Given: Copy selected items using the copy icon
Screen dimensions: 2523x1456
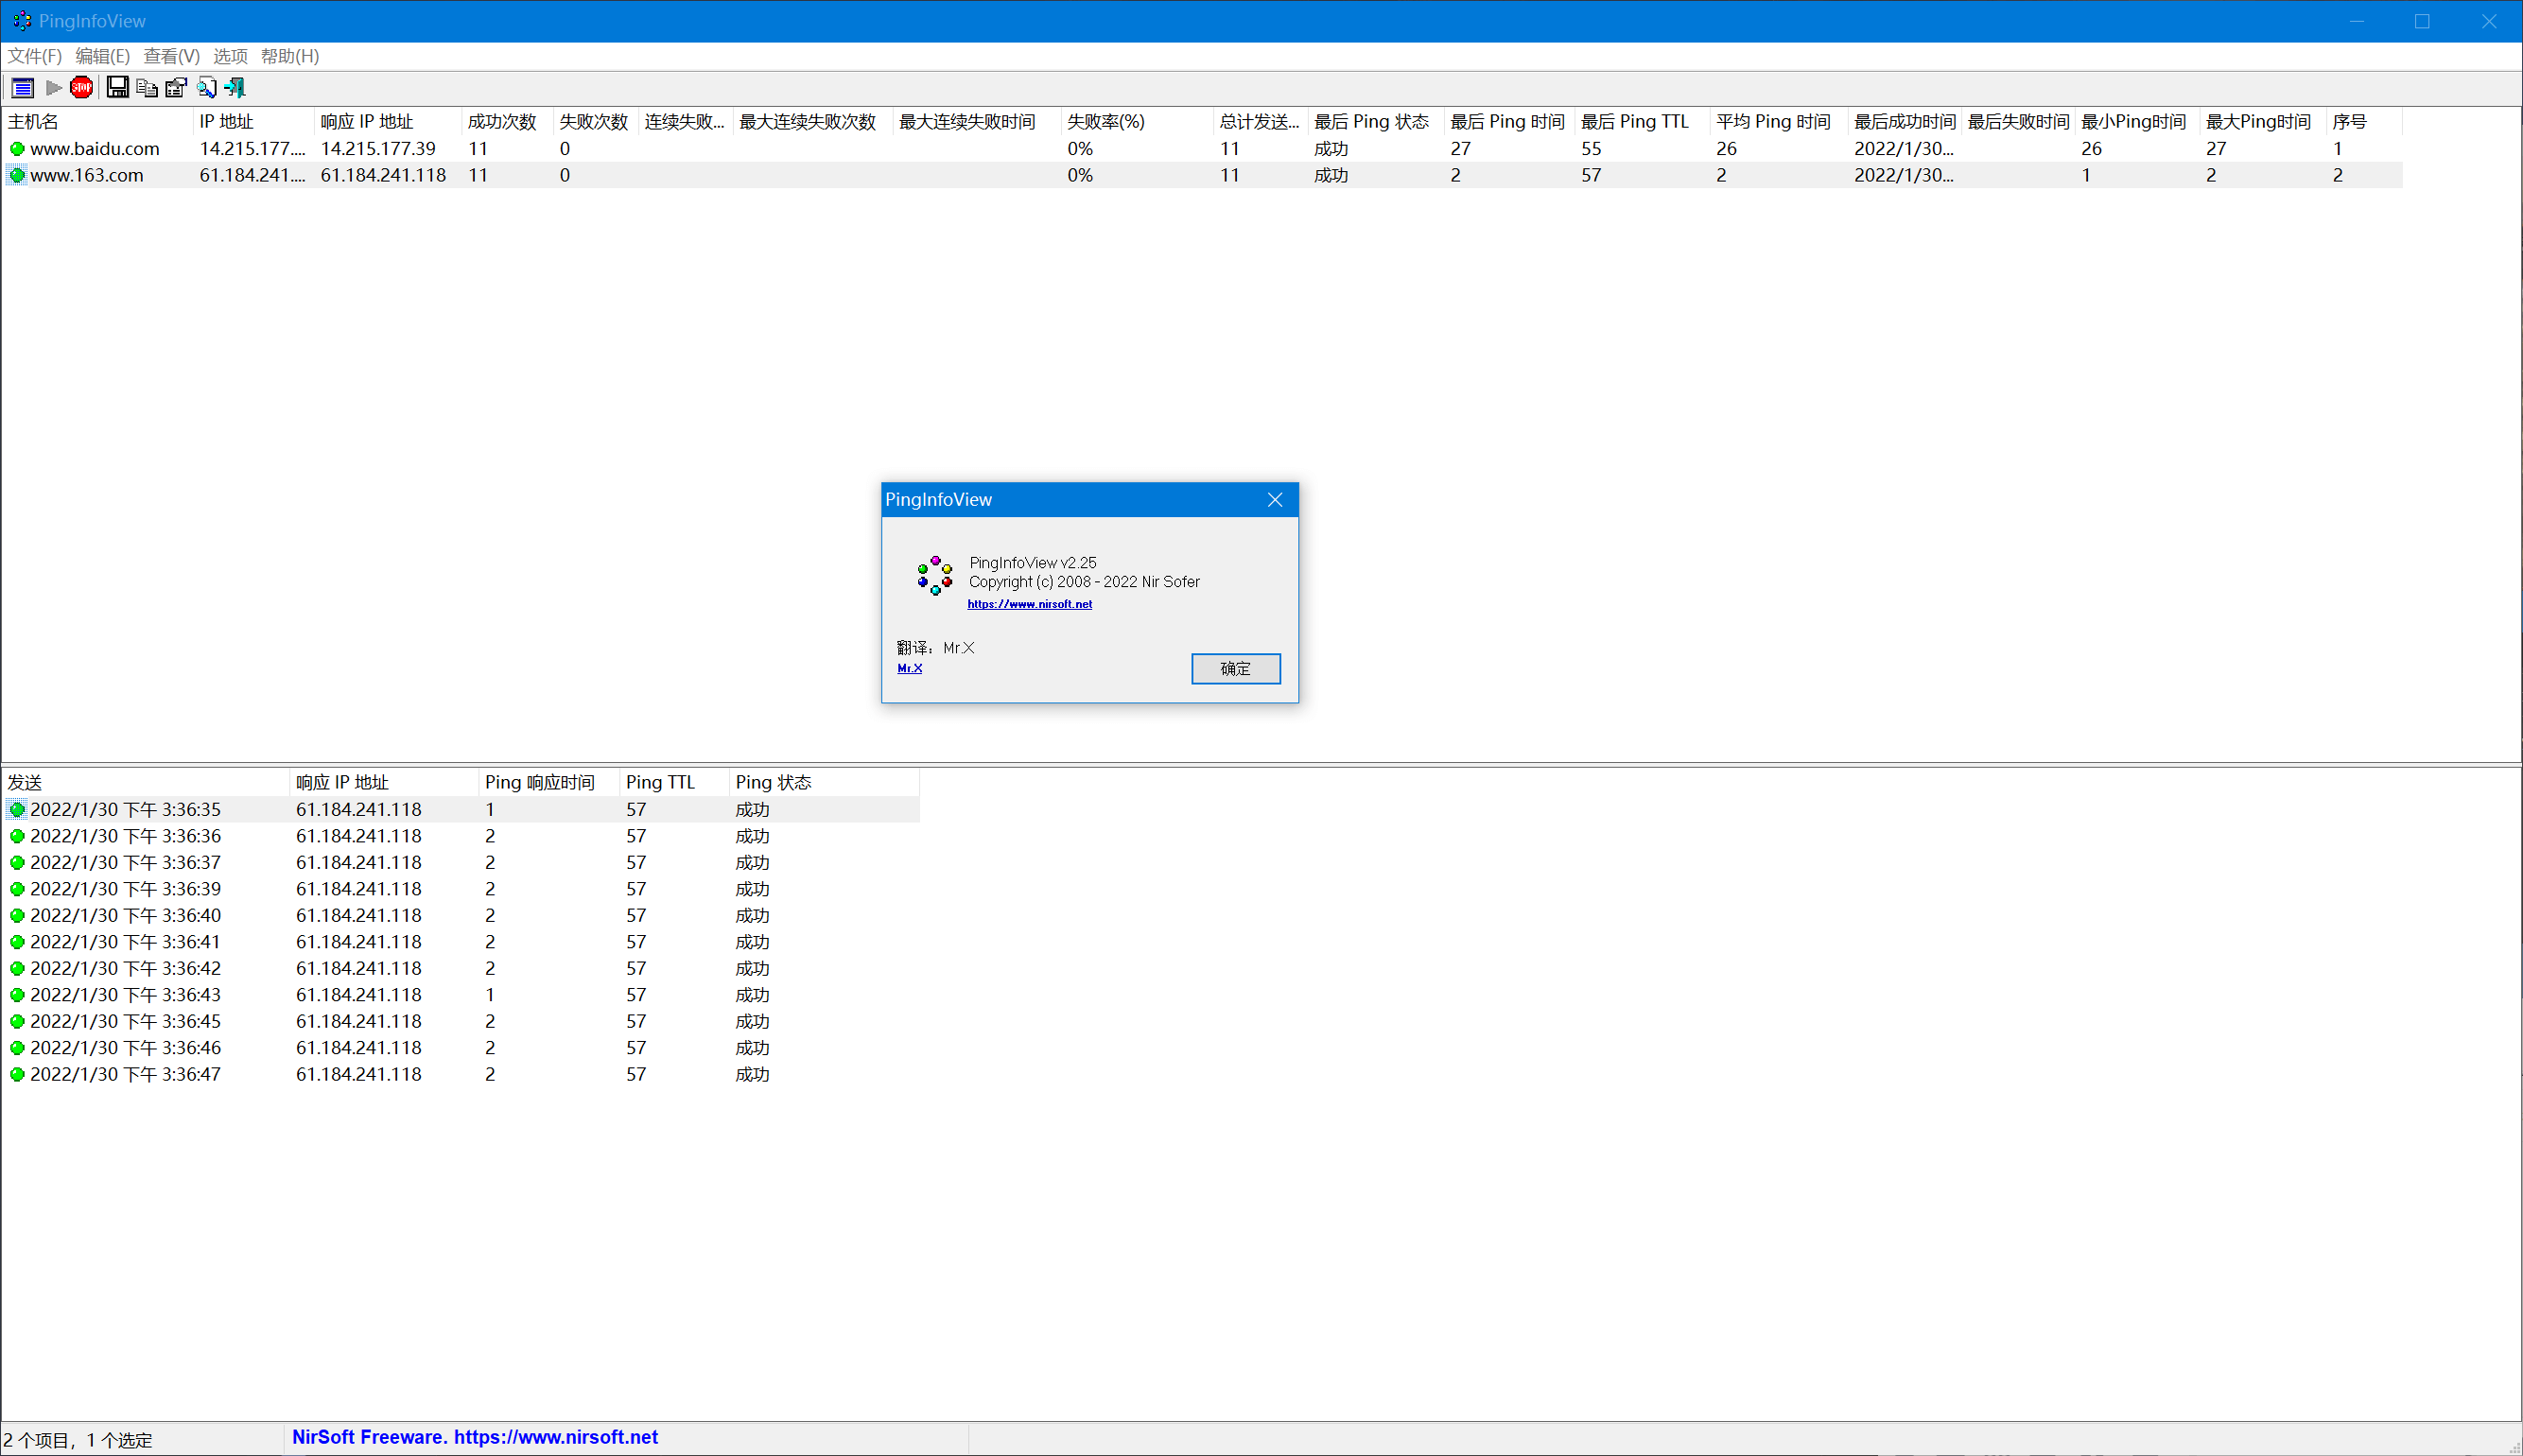Looking at the screenshot, I should coord(147,88).
